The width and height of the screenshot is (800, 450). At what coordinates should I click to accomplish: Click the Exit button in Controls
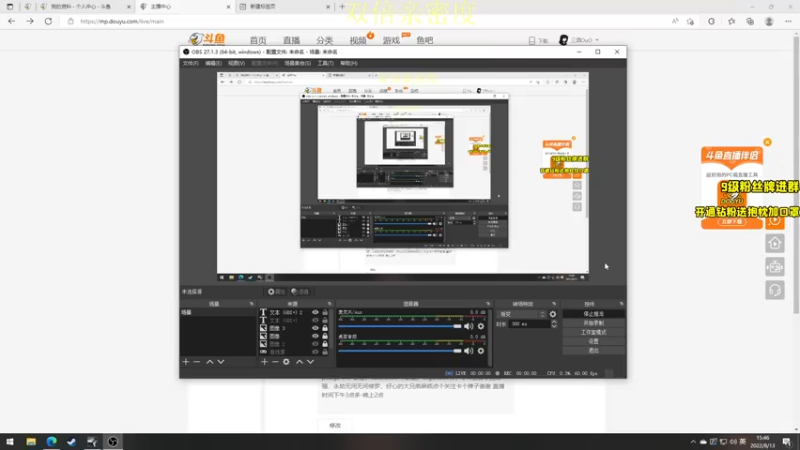coord(593,351)
